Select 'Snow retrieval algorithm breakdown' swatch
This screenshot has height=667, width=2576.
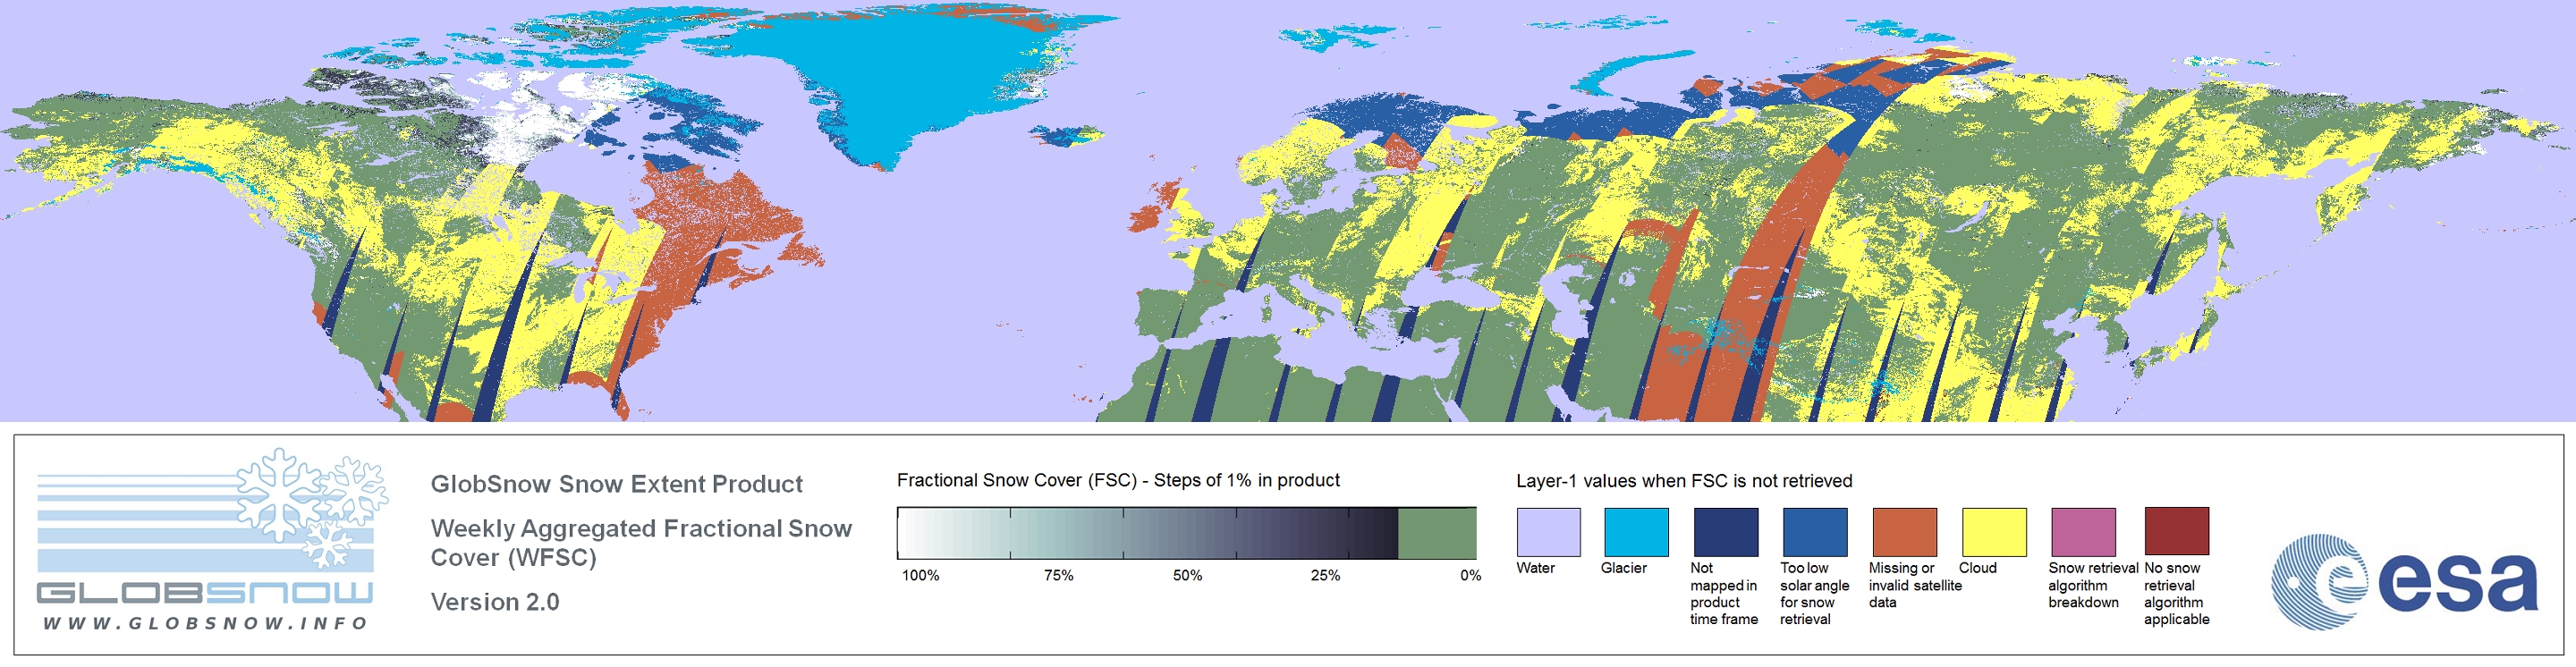(2084, 532)
